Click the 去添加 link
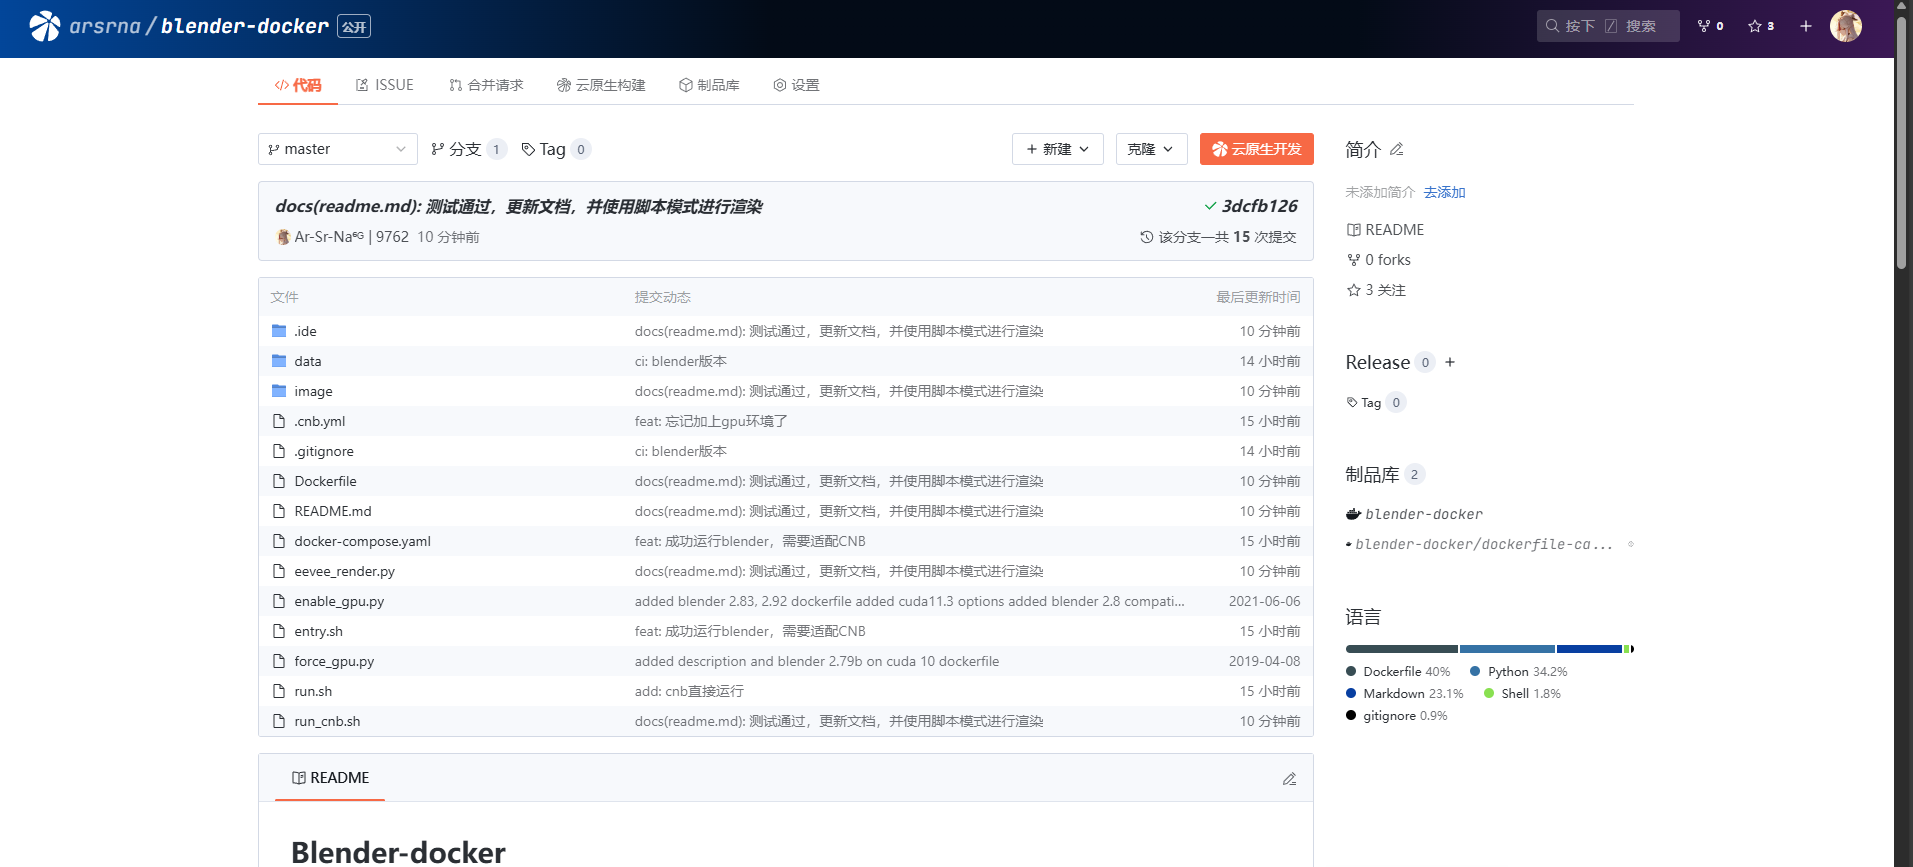Image resolution: width=1913 pixels, height=867 pixels. tap(1444, 192)
